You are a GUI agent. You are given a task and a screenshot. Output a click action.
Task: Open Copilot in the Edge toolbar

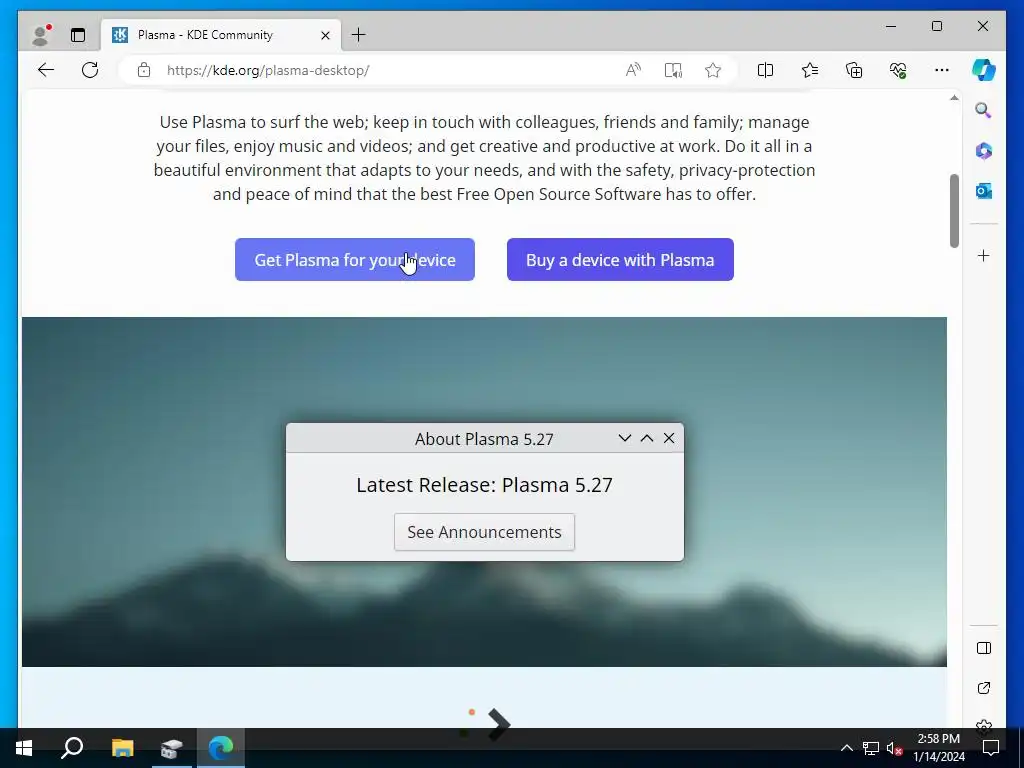(984, 70)
